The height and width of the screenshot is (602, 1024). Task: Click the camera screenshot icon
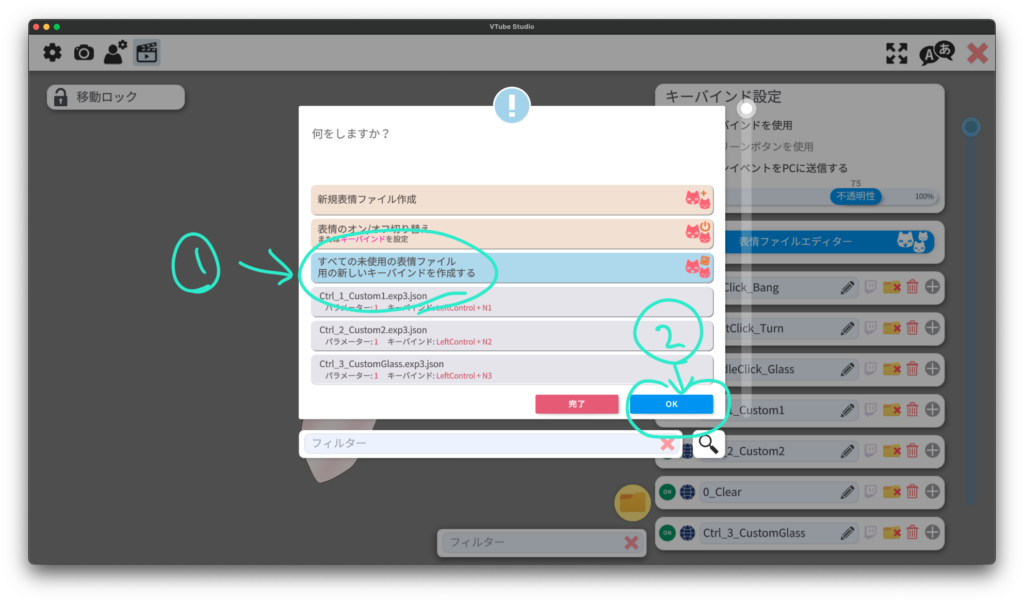pos(84,53)
